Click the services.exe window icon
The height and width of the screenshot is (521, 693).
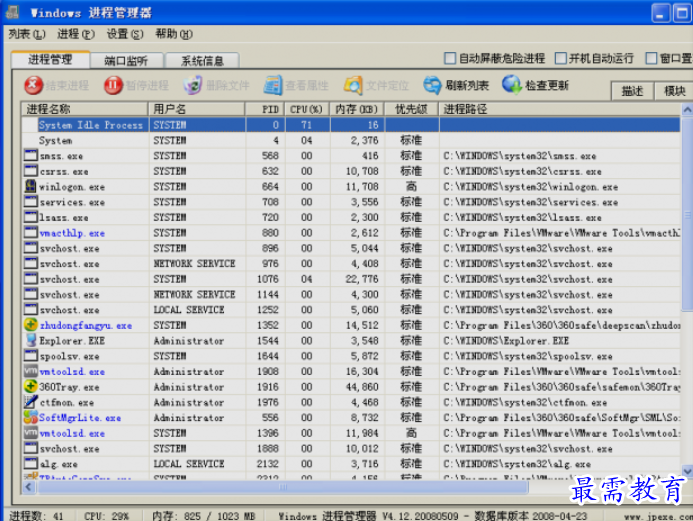coord(30,202)
